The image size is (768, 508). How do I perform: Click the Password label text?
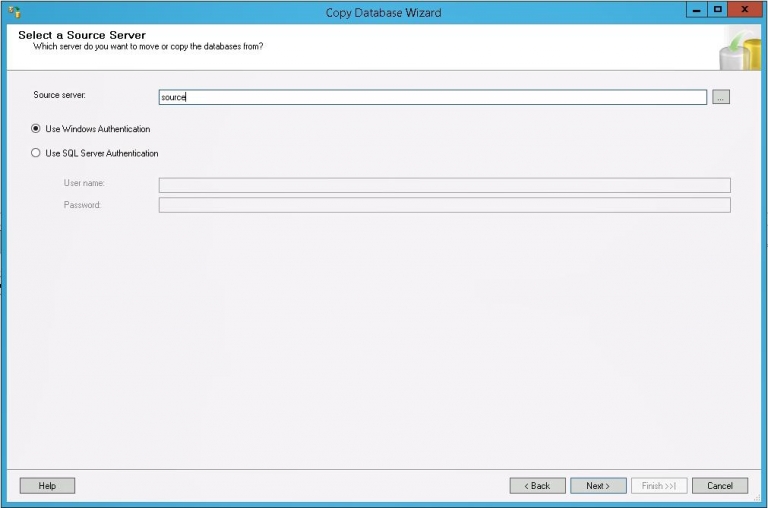pos(82,205)
